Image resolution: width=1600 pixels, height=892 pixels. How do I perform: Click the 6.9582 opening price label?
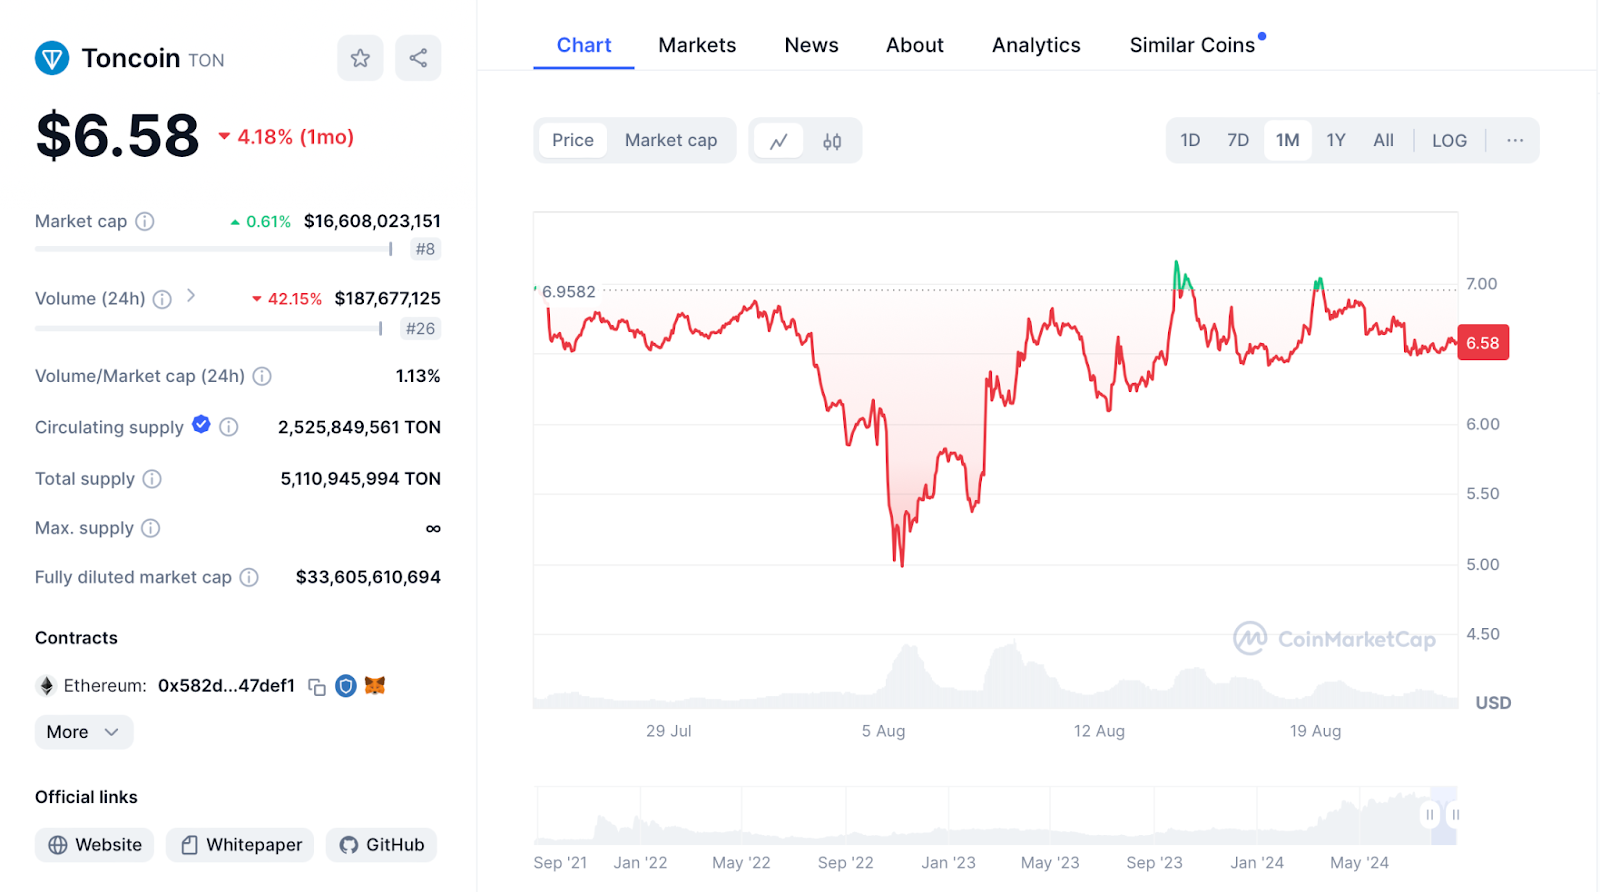click(568, 292)
